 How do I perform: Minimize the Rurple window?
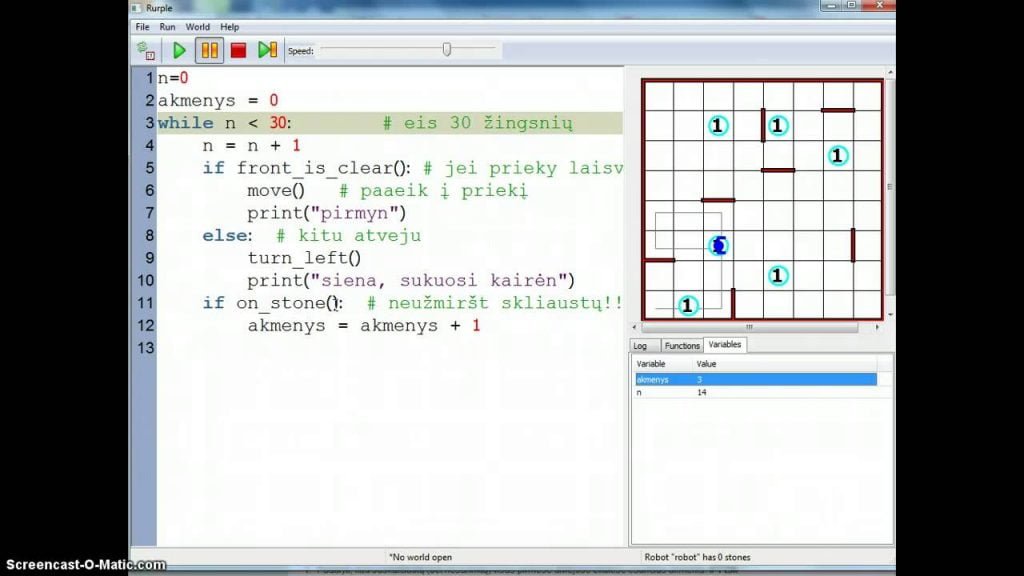click(831, 5)
